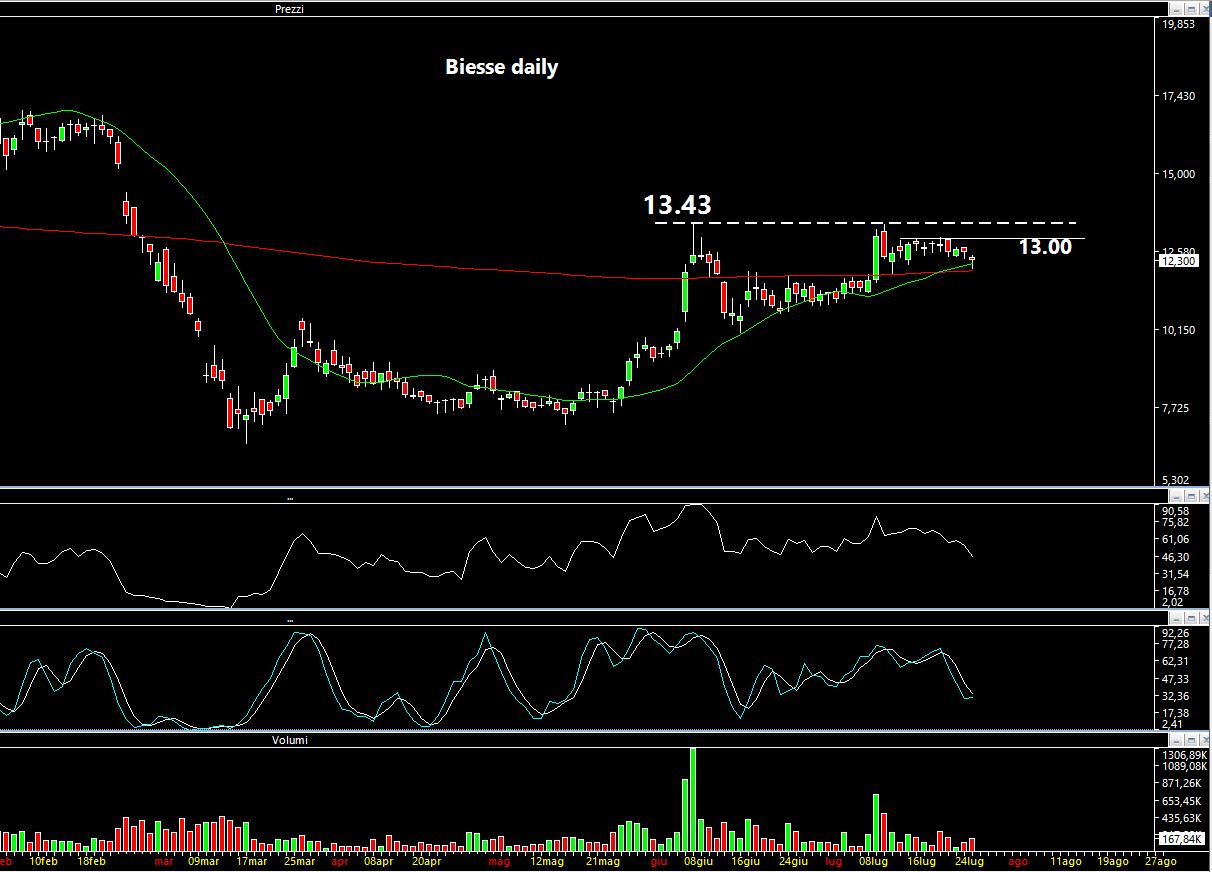Click the 92,26 stochastic scale value
The image size is (1212, 872).
[1175, 633]
